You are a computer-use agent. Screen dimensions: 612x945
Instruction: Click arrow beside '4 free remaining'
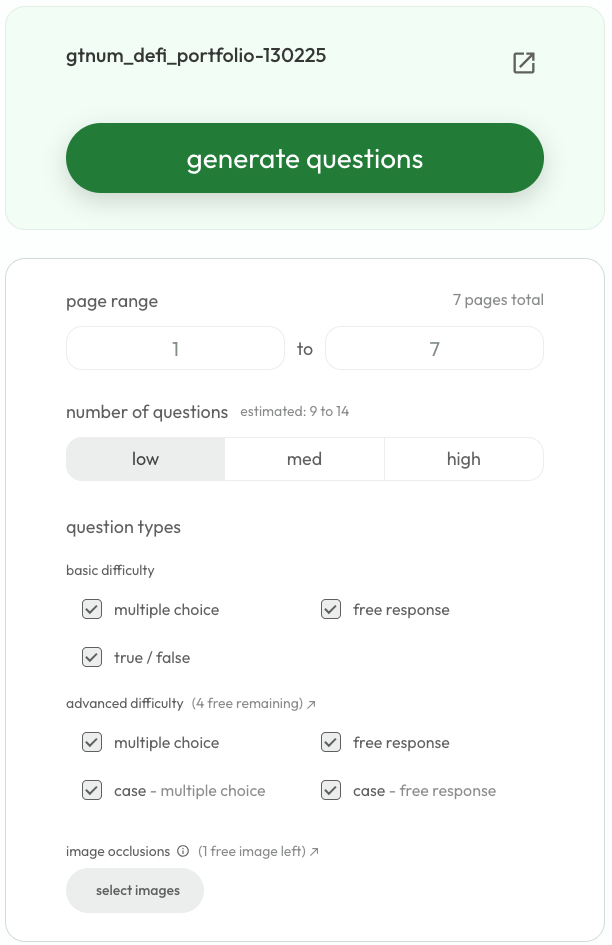point(312,704)
